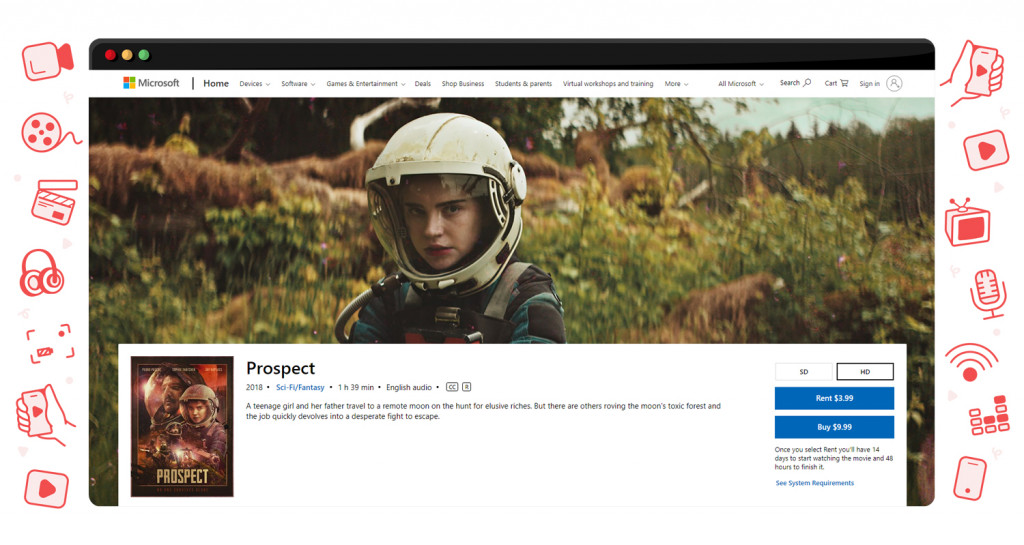Expand the Games & Entertainment menu
Viewport: 1024px width, 545px height.
[x=366, y=84]
